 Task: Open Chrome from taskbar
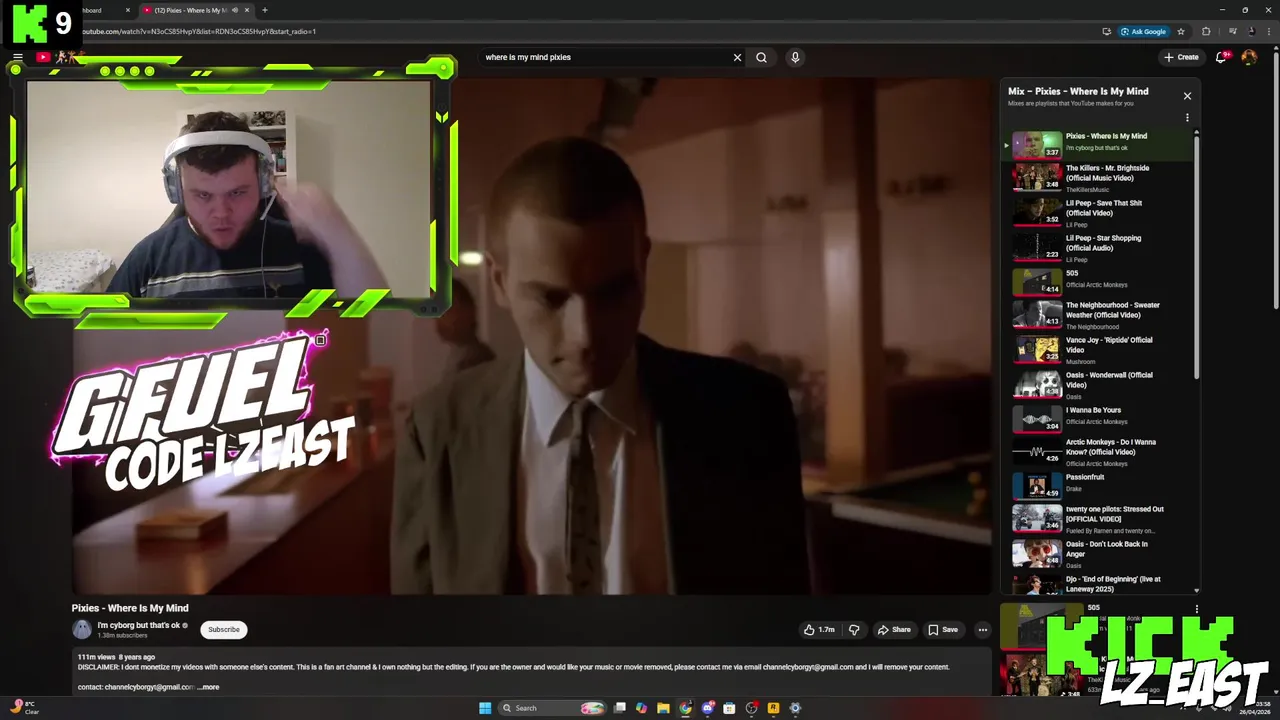coord(685,708)
